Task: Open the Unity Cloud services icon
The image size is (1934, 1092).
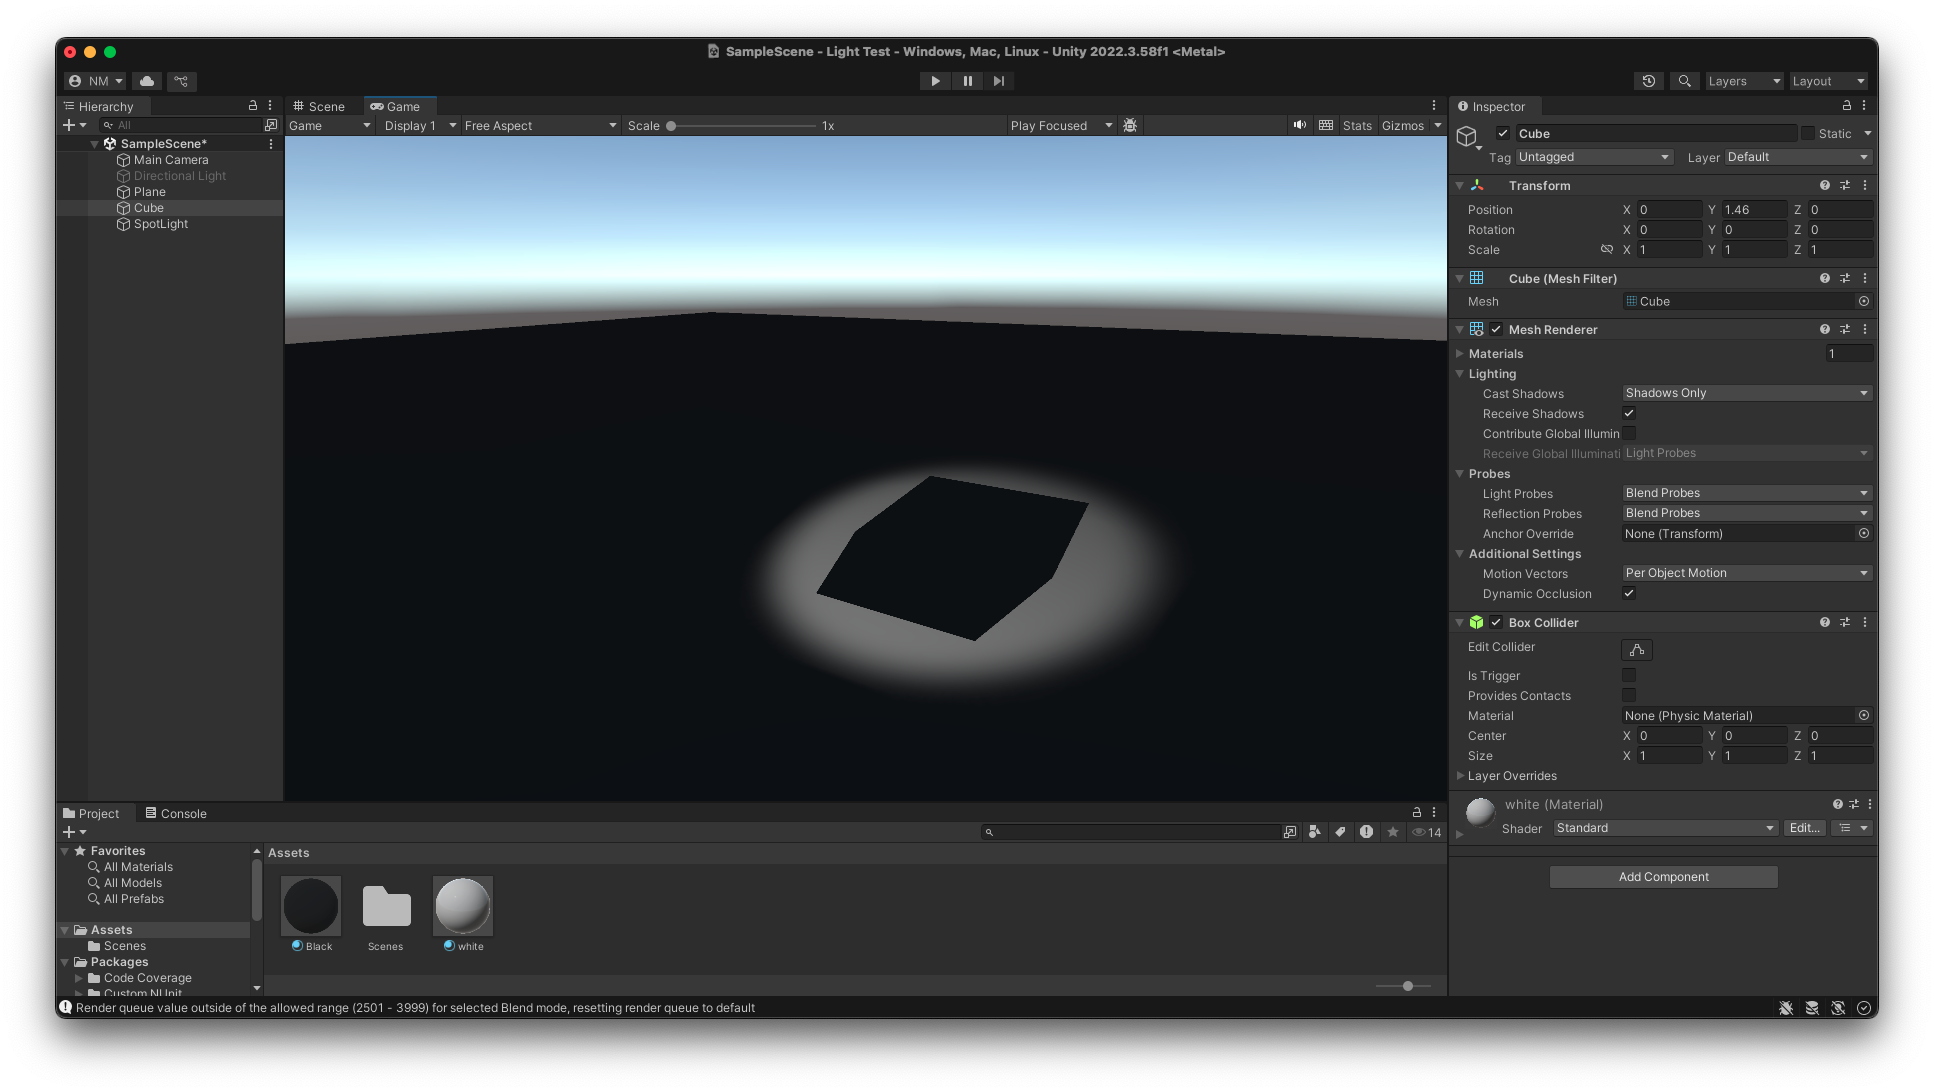Action: pyautogui.click(x=147, y=81)
